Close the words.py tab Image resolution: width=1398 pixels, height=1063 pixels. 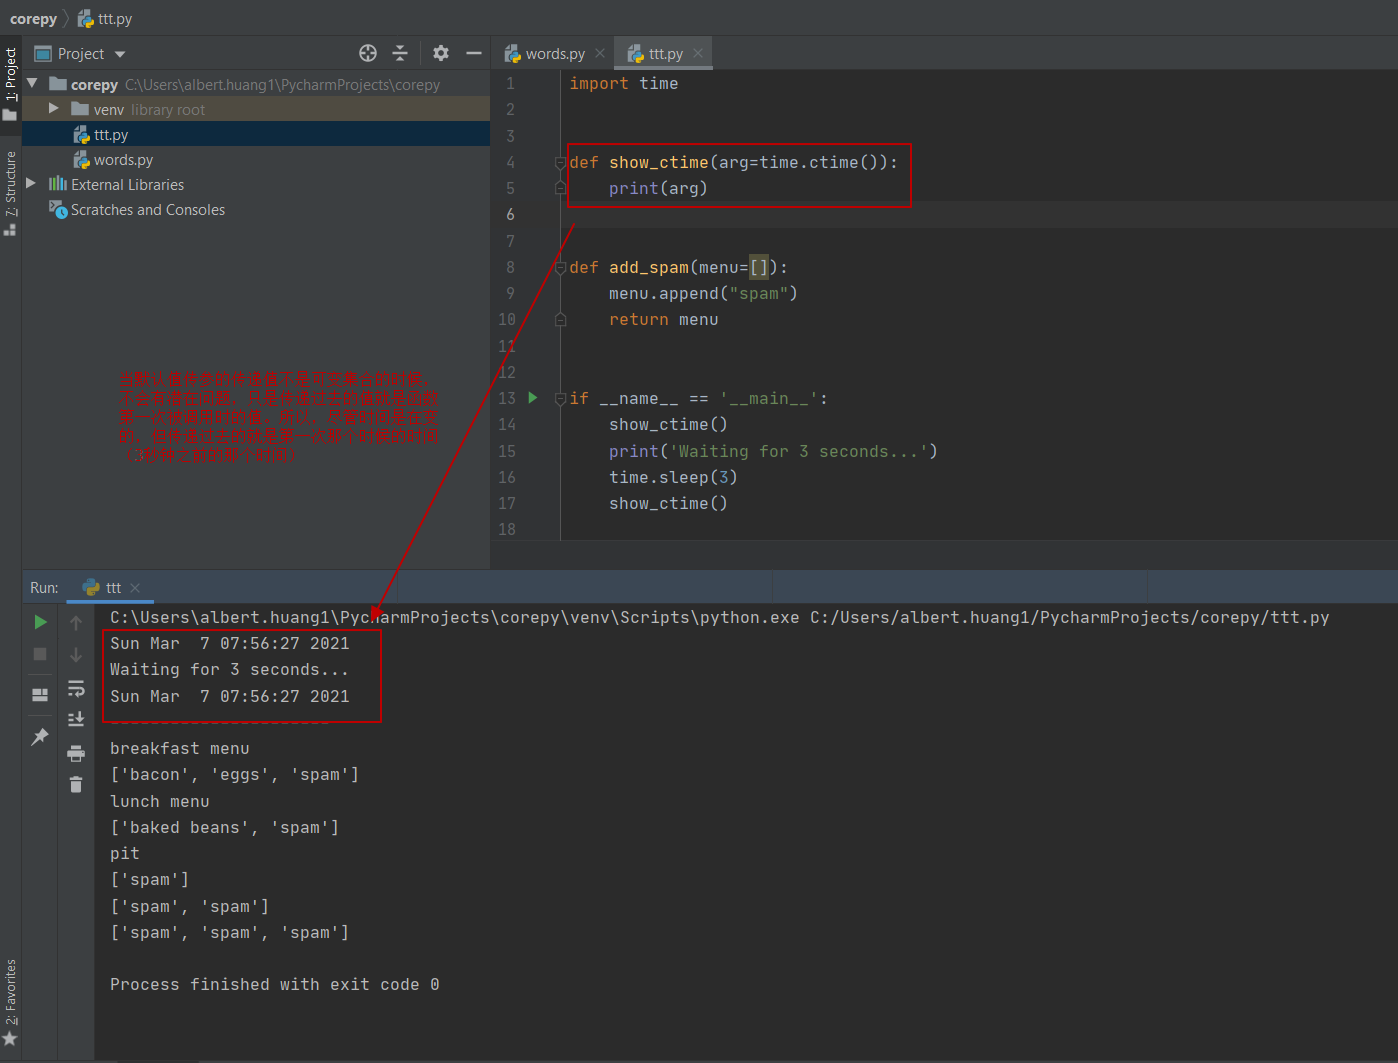(x=600, y=54)
